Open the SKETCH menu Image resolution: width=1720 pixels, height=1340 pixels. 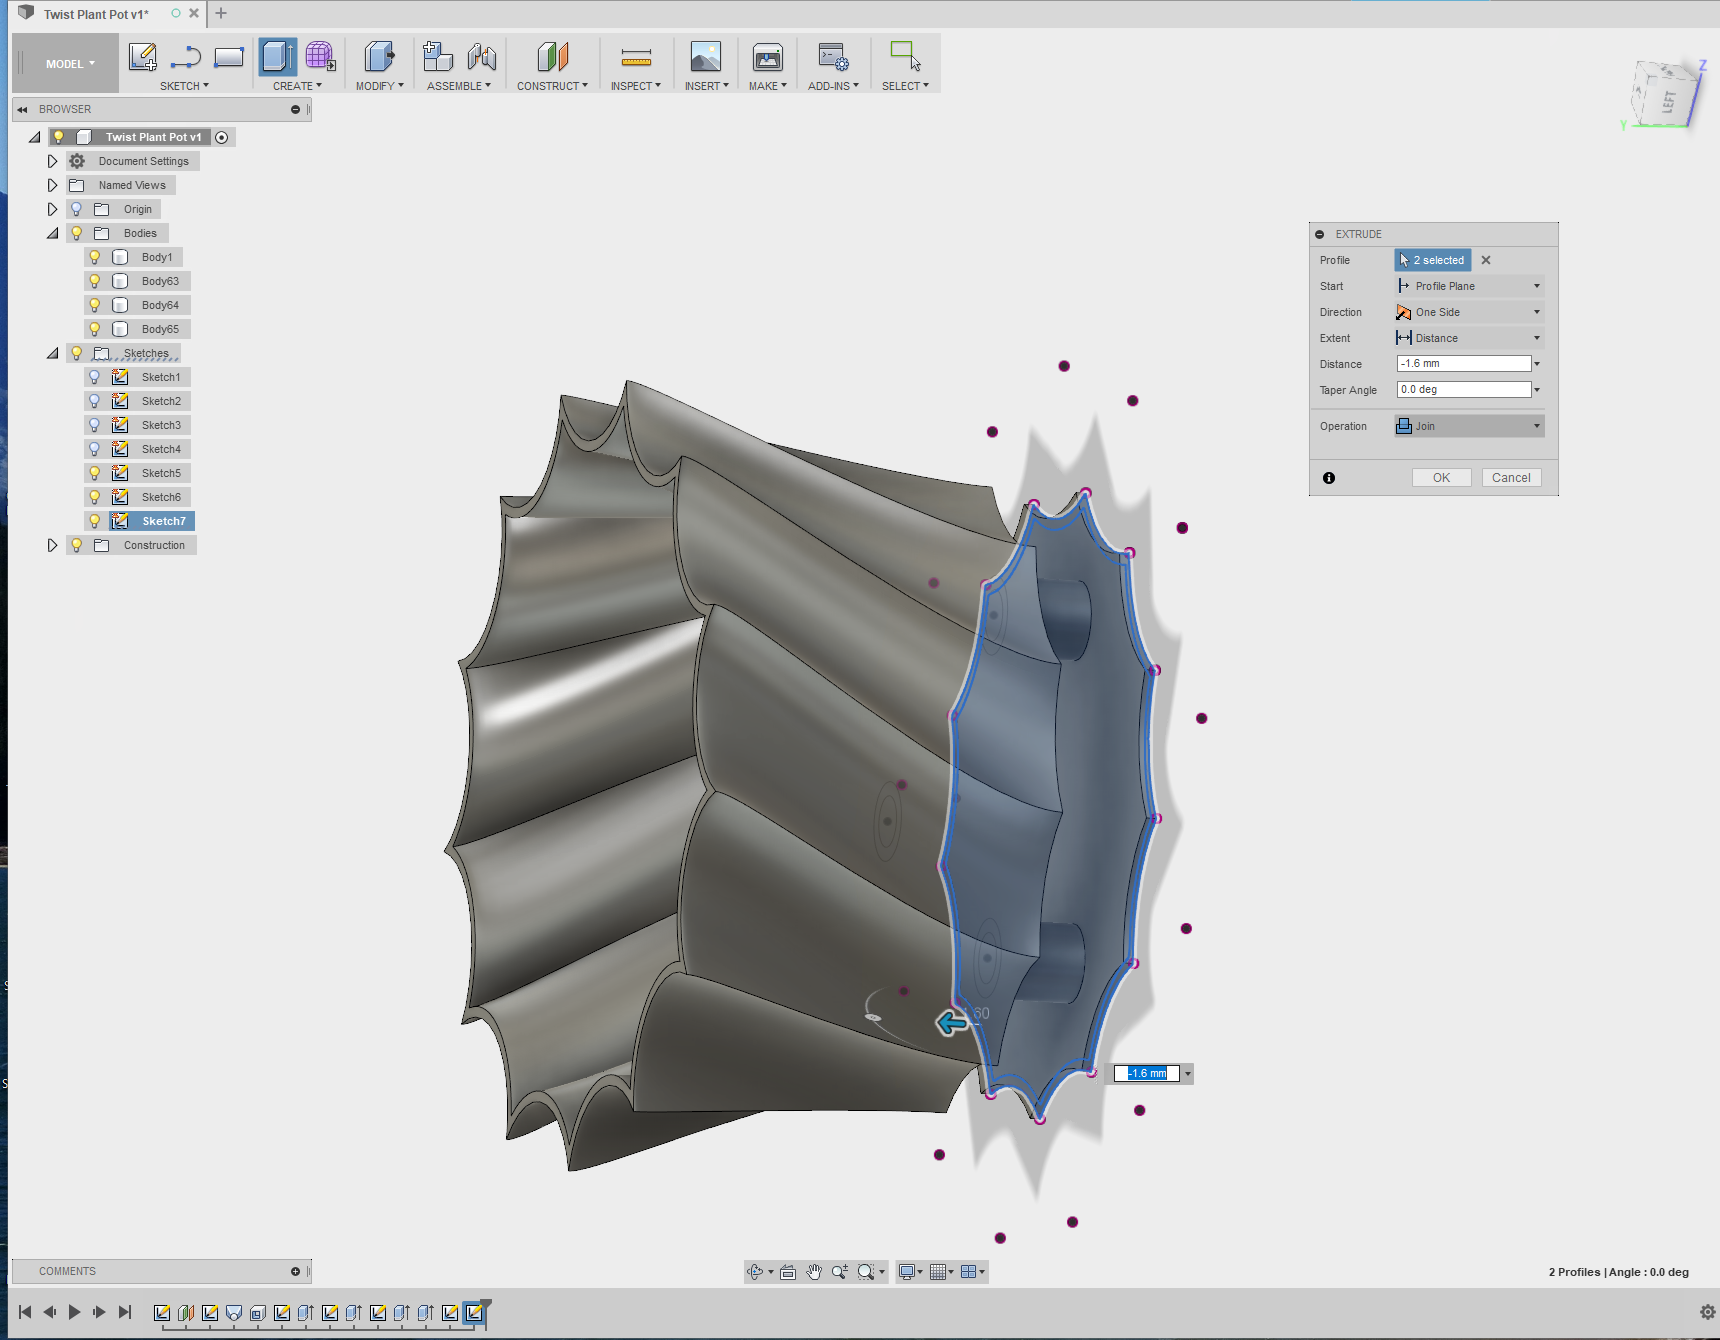click(185, 86)
